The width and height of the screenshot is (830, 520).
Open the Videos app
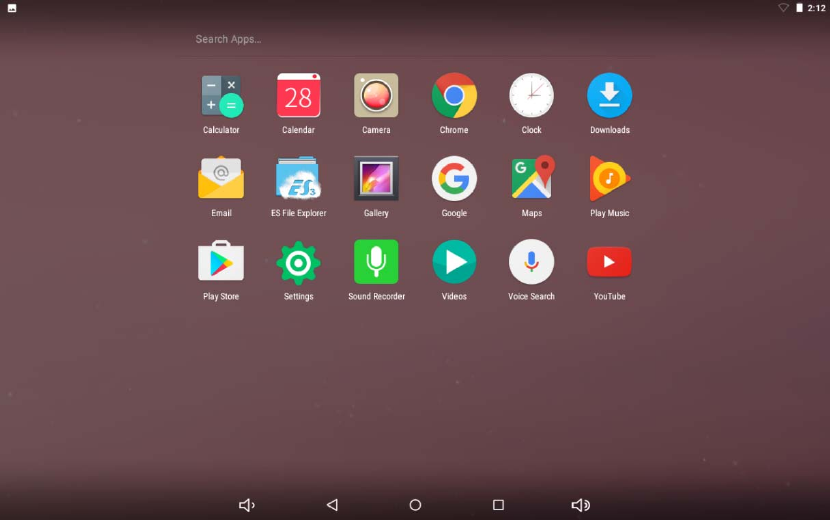click(x=454, y=262)
